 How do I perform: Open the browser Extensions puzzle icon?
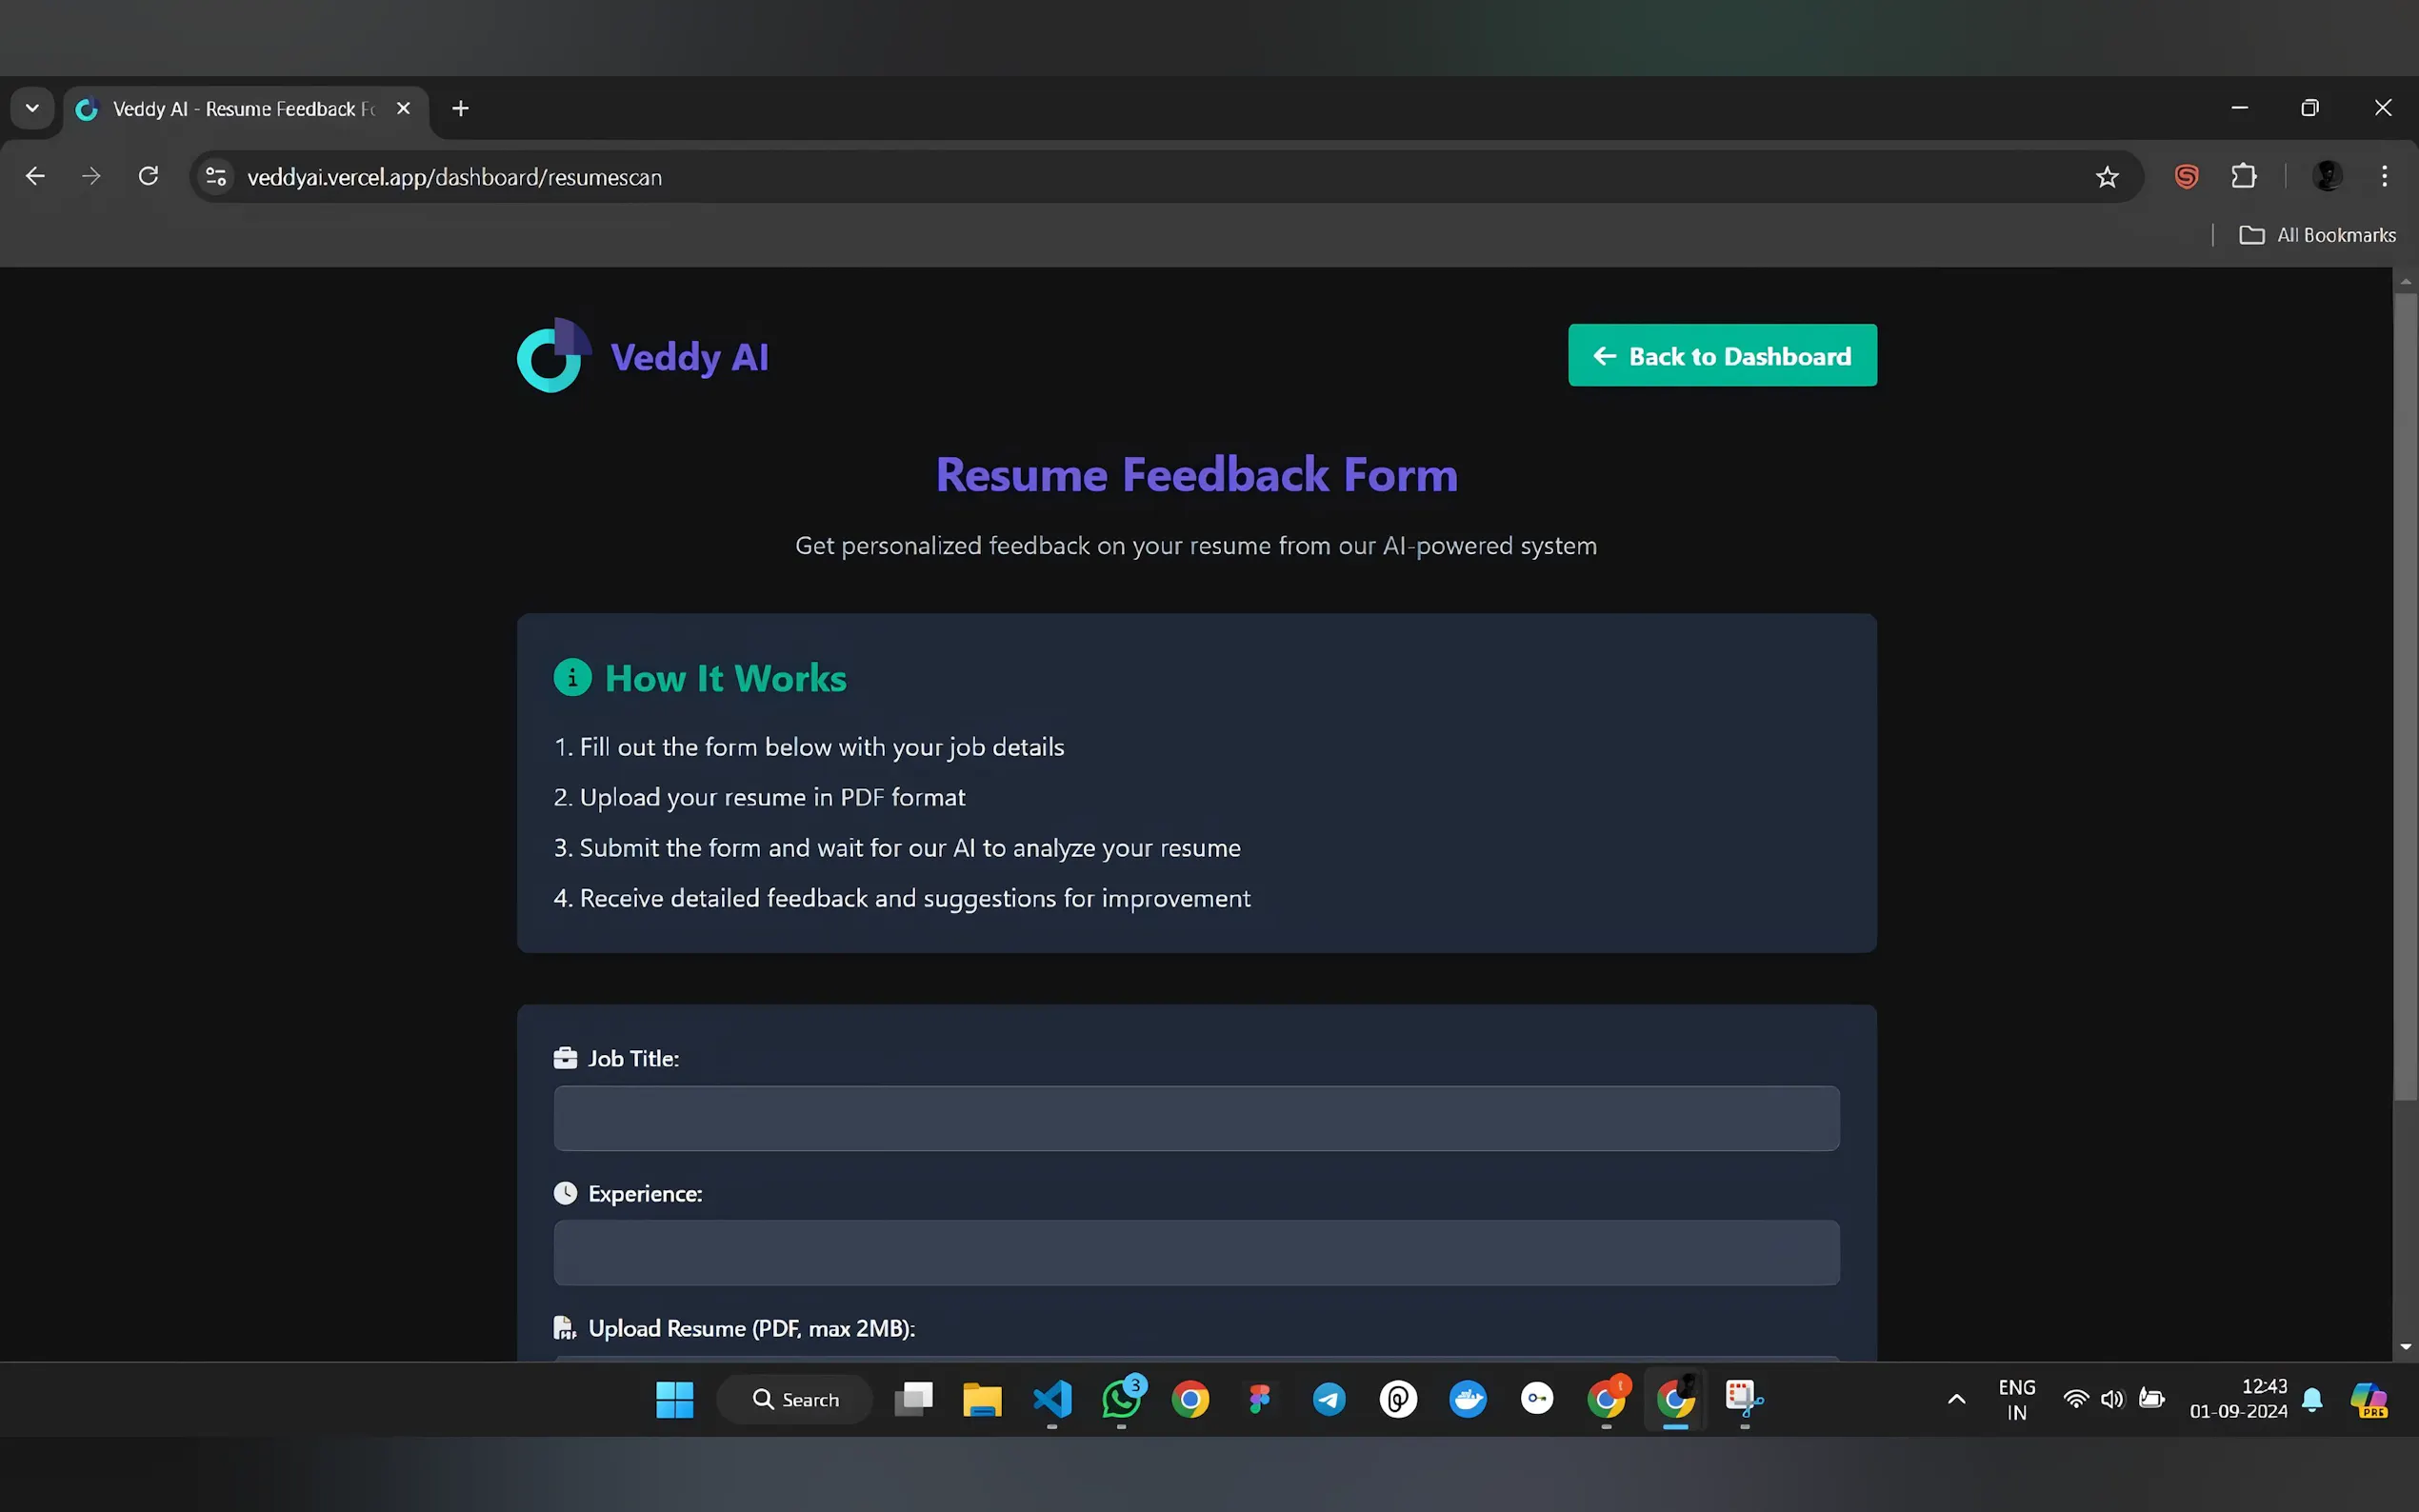click(2243, 177)
